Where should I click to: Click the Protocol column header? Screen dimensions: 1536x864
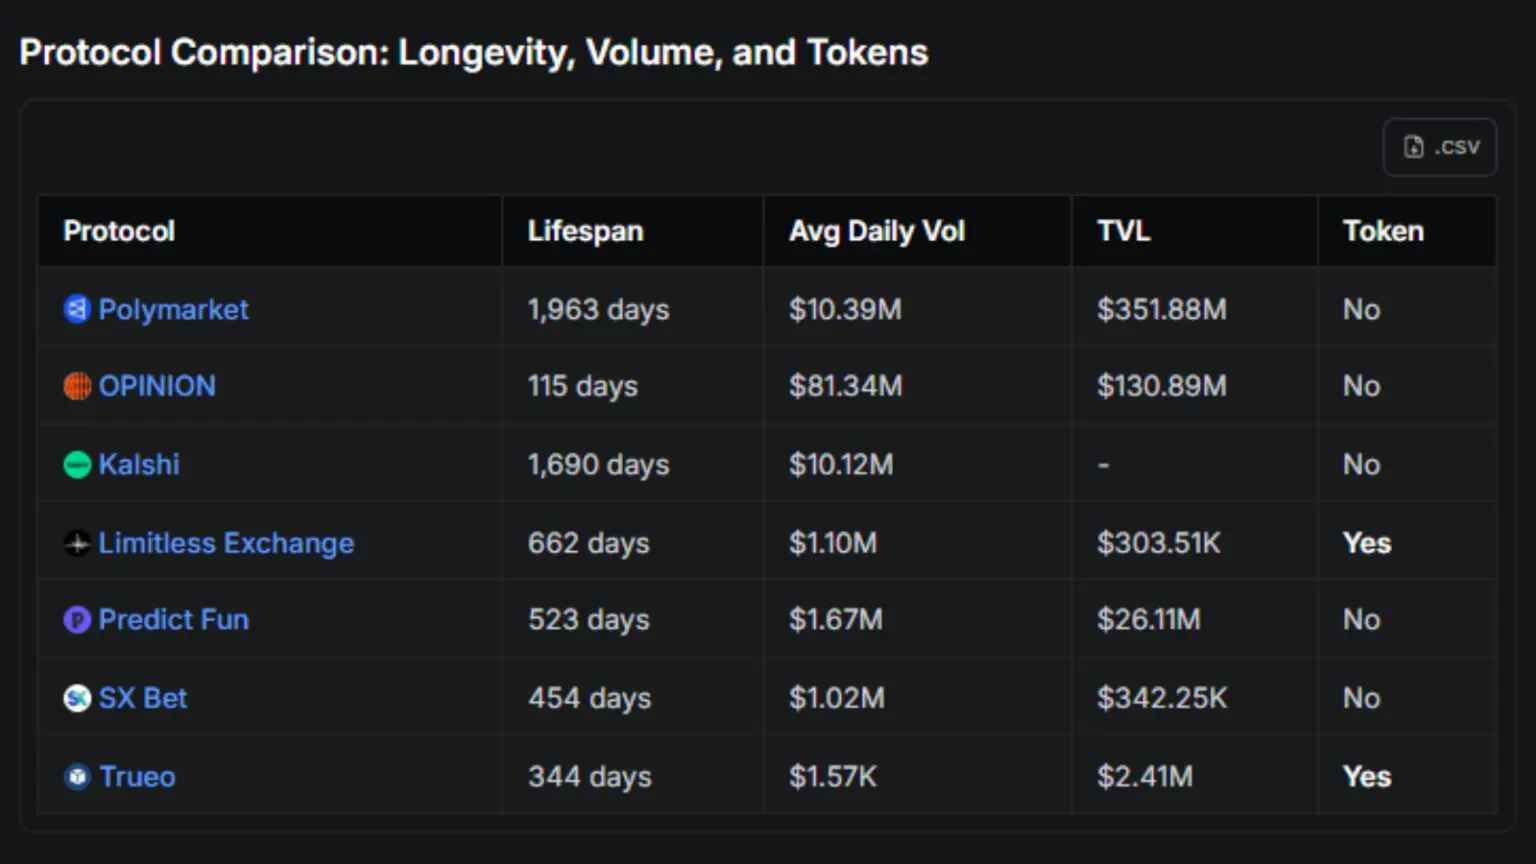(119, 231)
